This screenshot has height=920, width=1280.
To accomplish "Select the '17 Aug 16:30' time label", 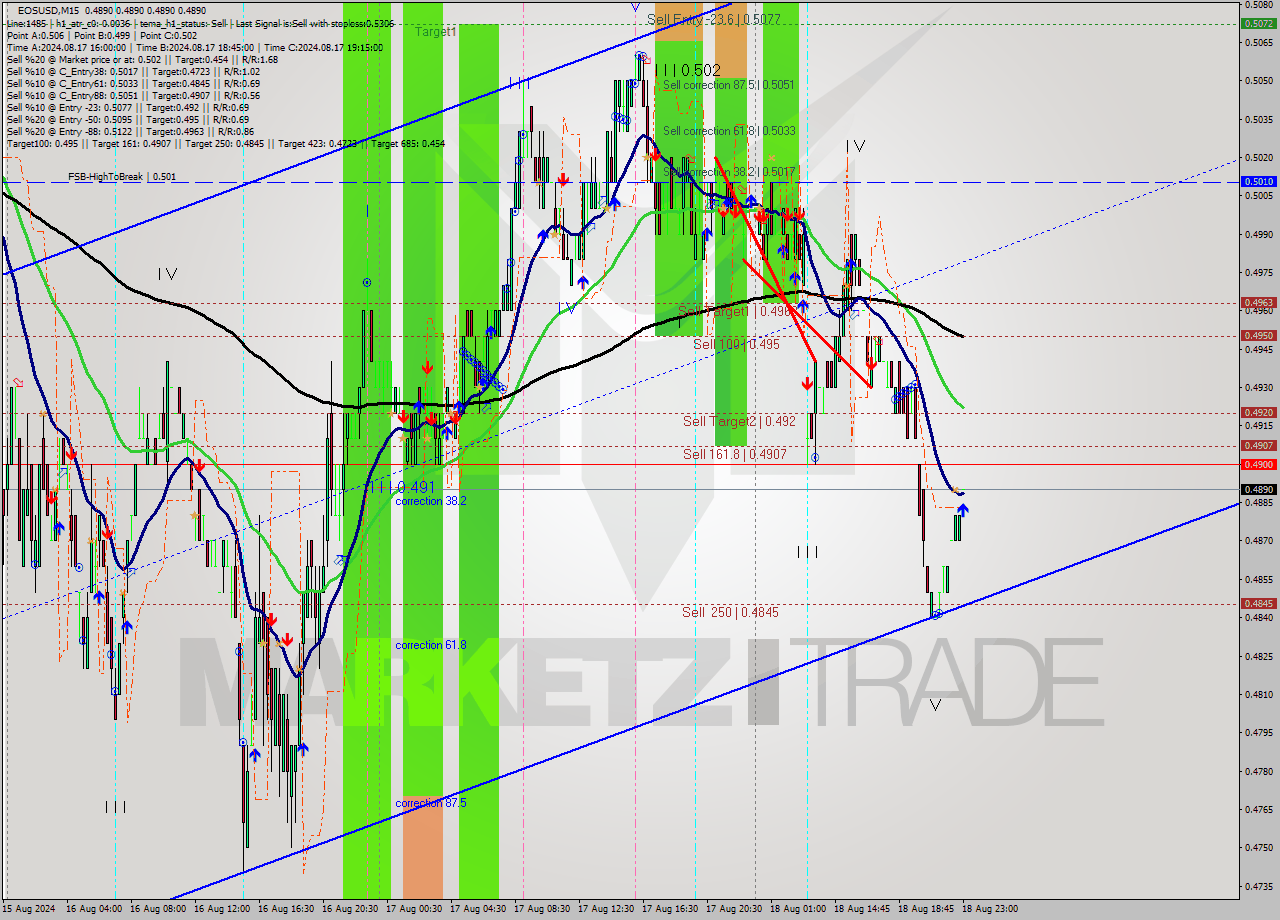I will (669, 910).
